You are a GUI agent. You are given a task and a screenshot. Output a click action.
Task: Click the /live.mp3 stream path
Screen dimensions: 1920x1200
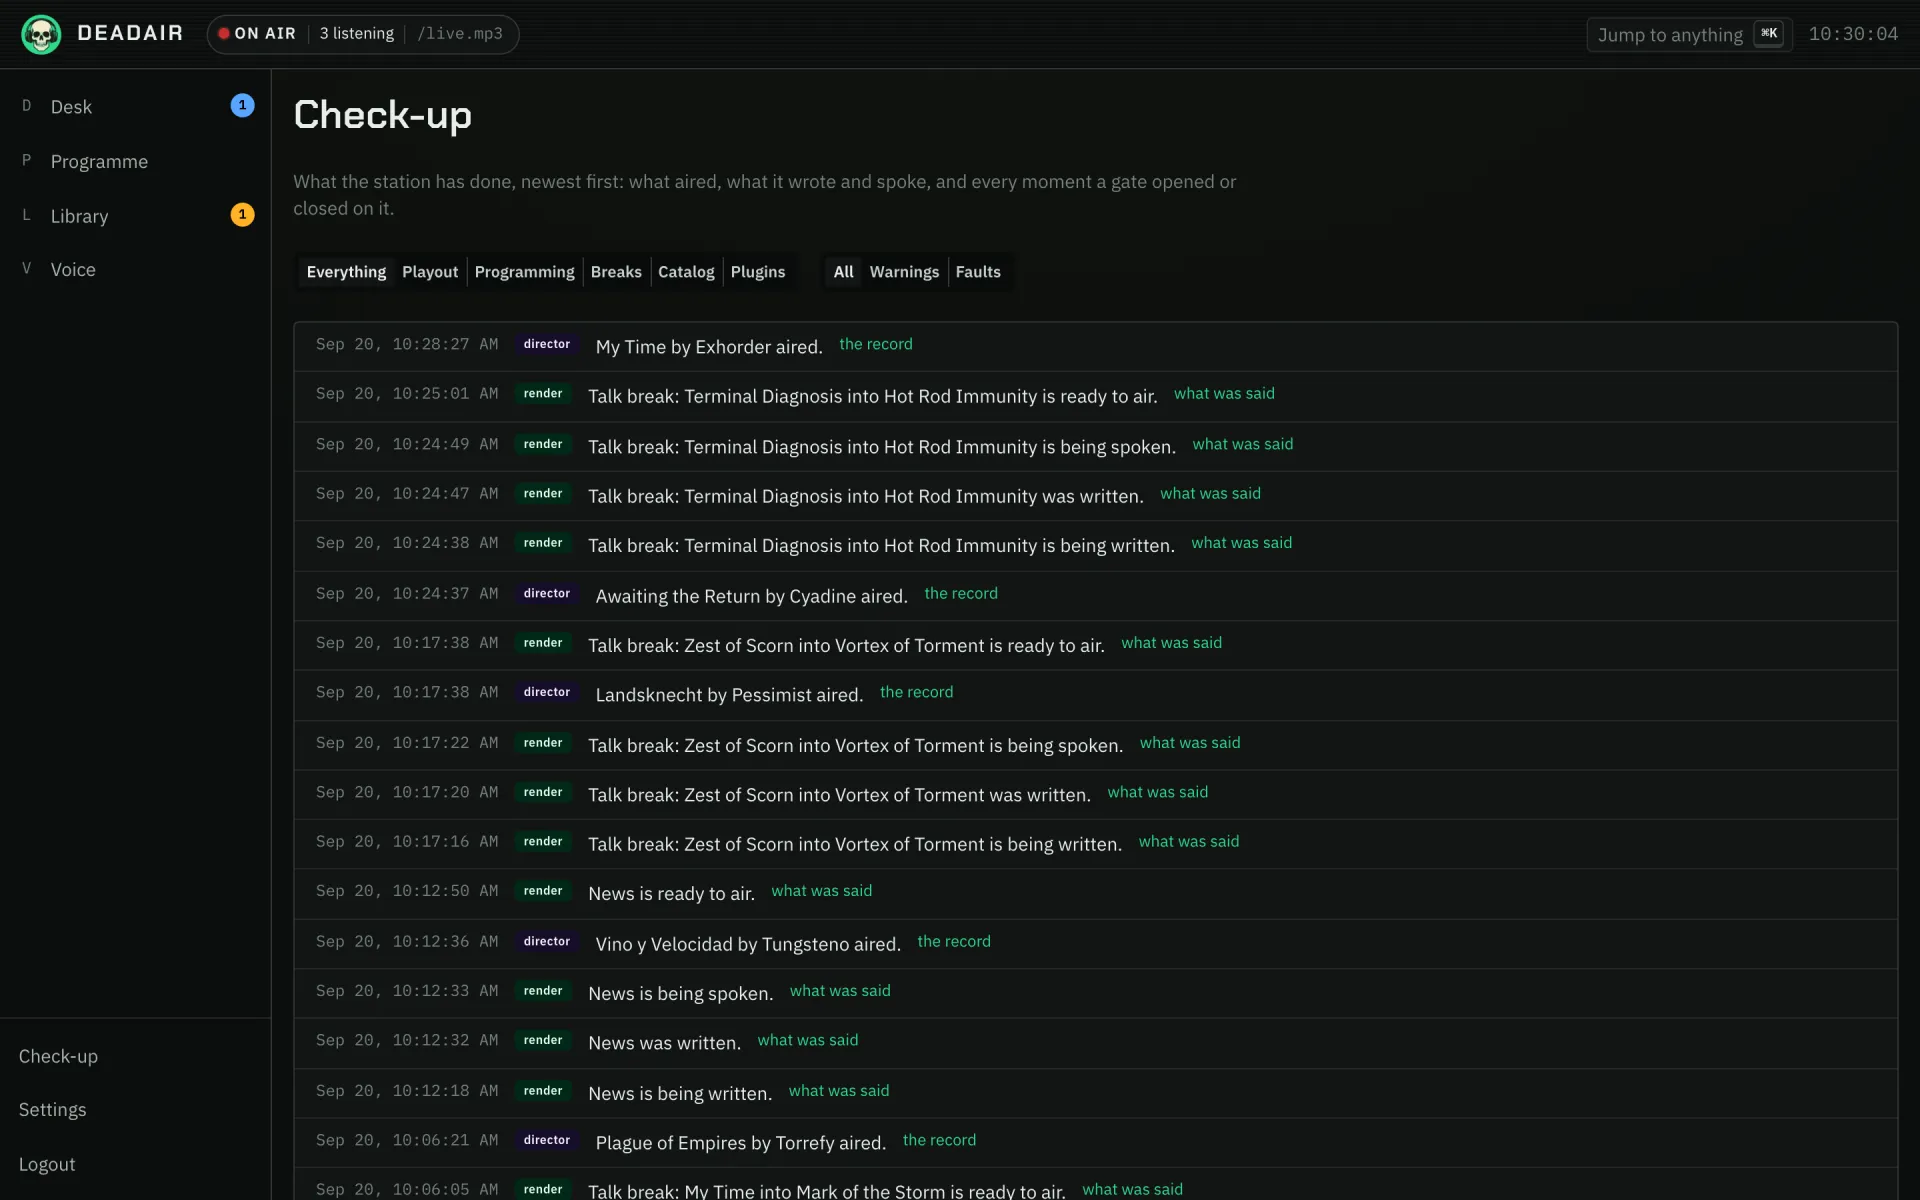click(460, 34)
